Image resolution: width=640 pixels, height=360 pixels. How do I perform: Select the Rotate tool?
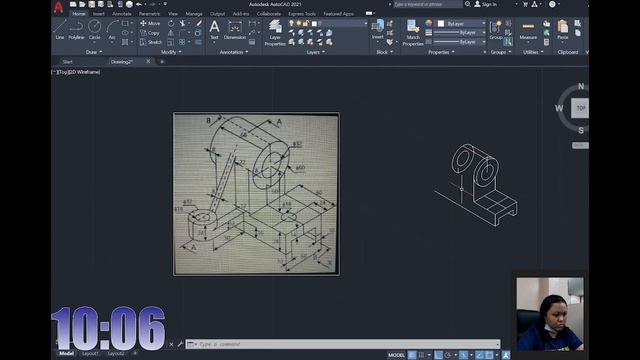[x=171, y=23]
